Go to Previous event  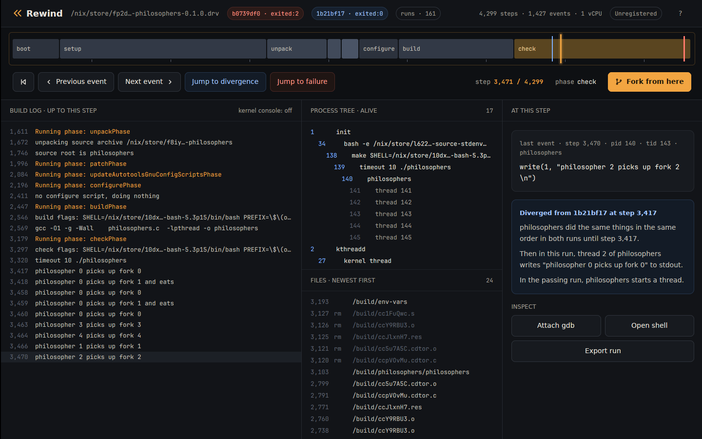[x=76, y=82]
